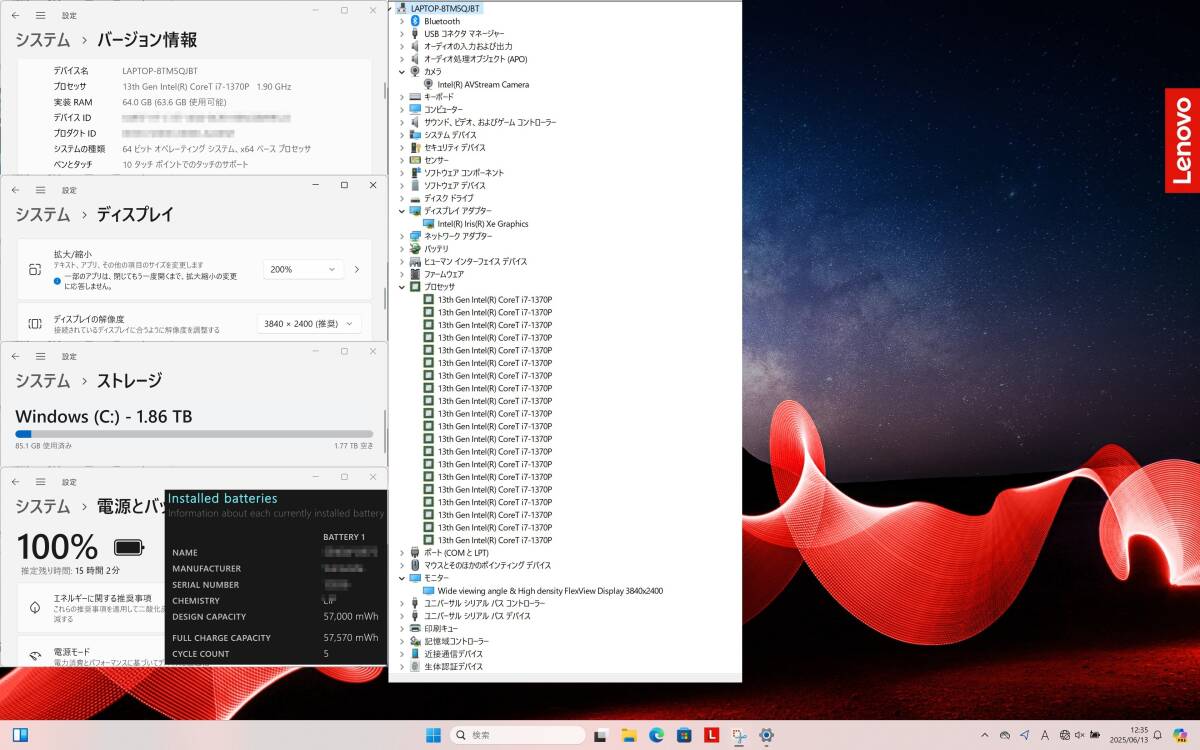Select Intel(R) AVStream Camera device
Viewport: 1200px width, 750px height.
pyautogui.click(x=483, y=85)
